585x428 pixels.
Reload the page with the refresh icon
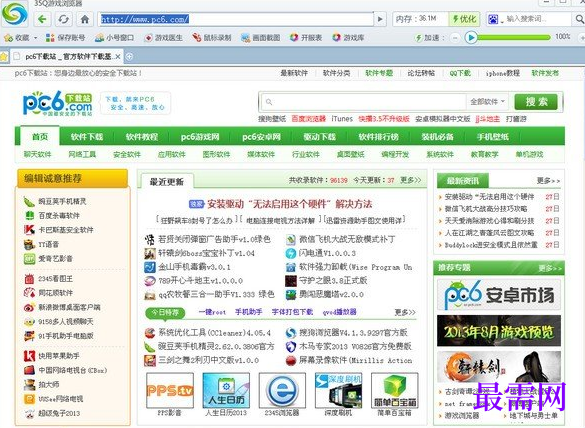tap(63, 19)
